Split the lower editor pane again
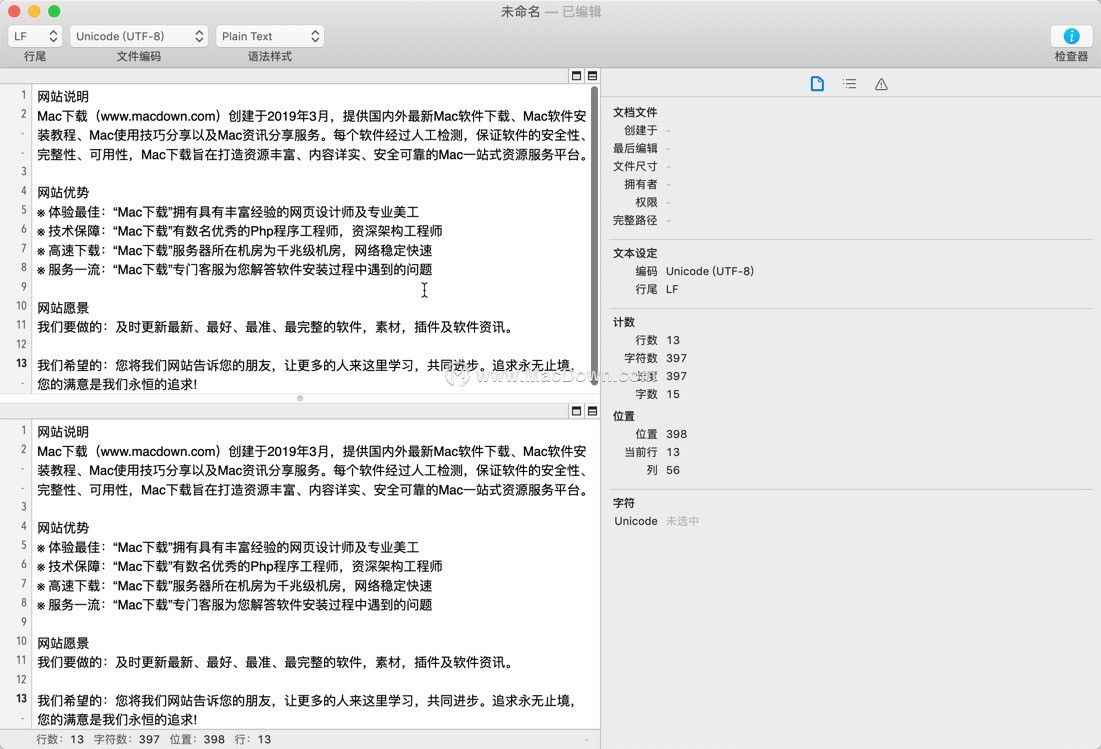 [593, 411]
